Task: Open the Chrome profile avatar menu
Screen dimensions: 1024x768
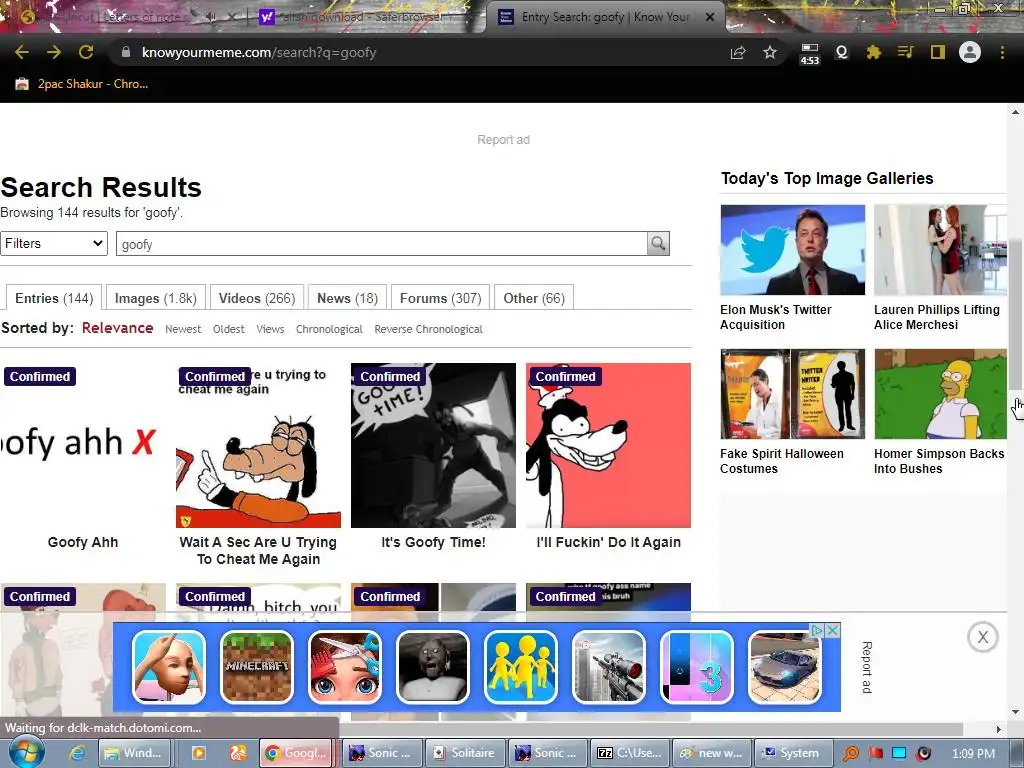Action: [x=970, y=52]
